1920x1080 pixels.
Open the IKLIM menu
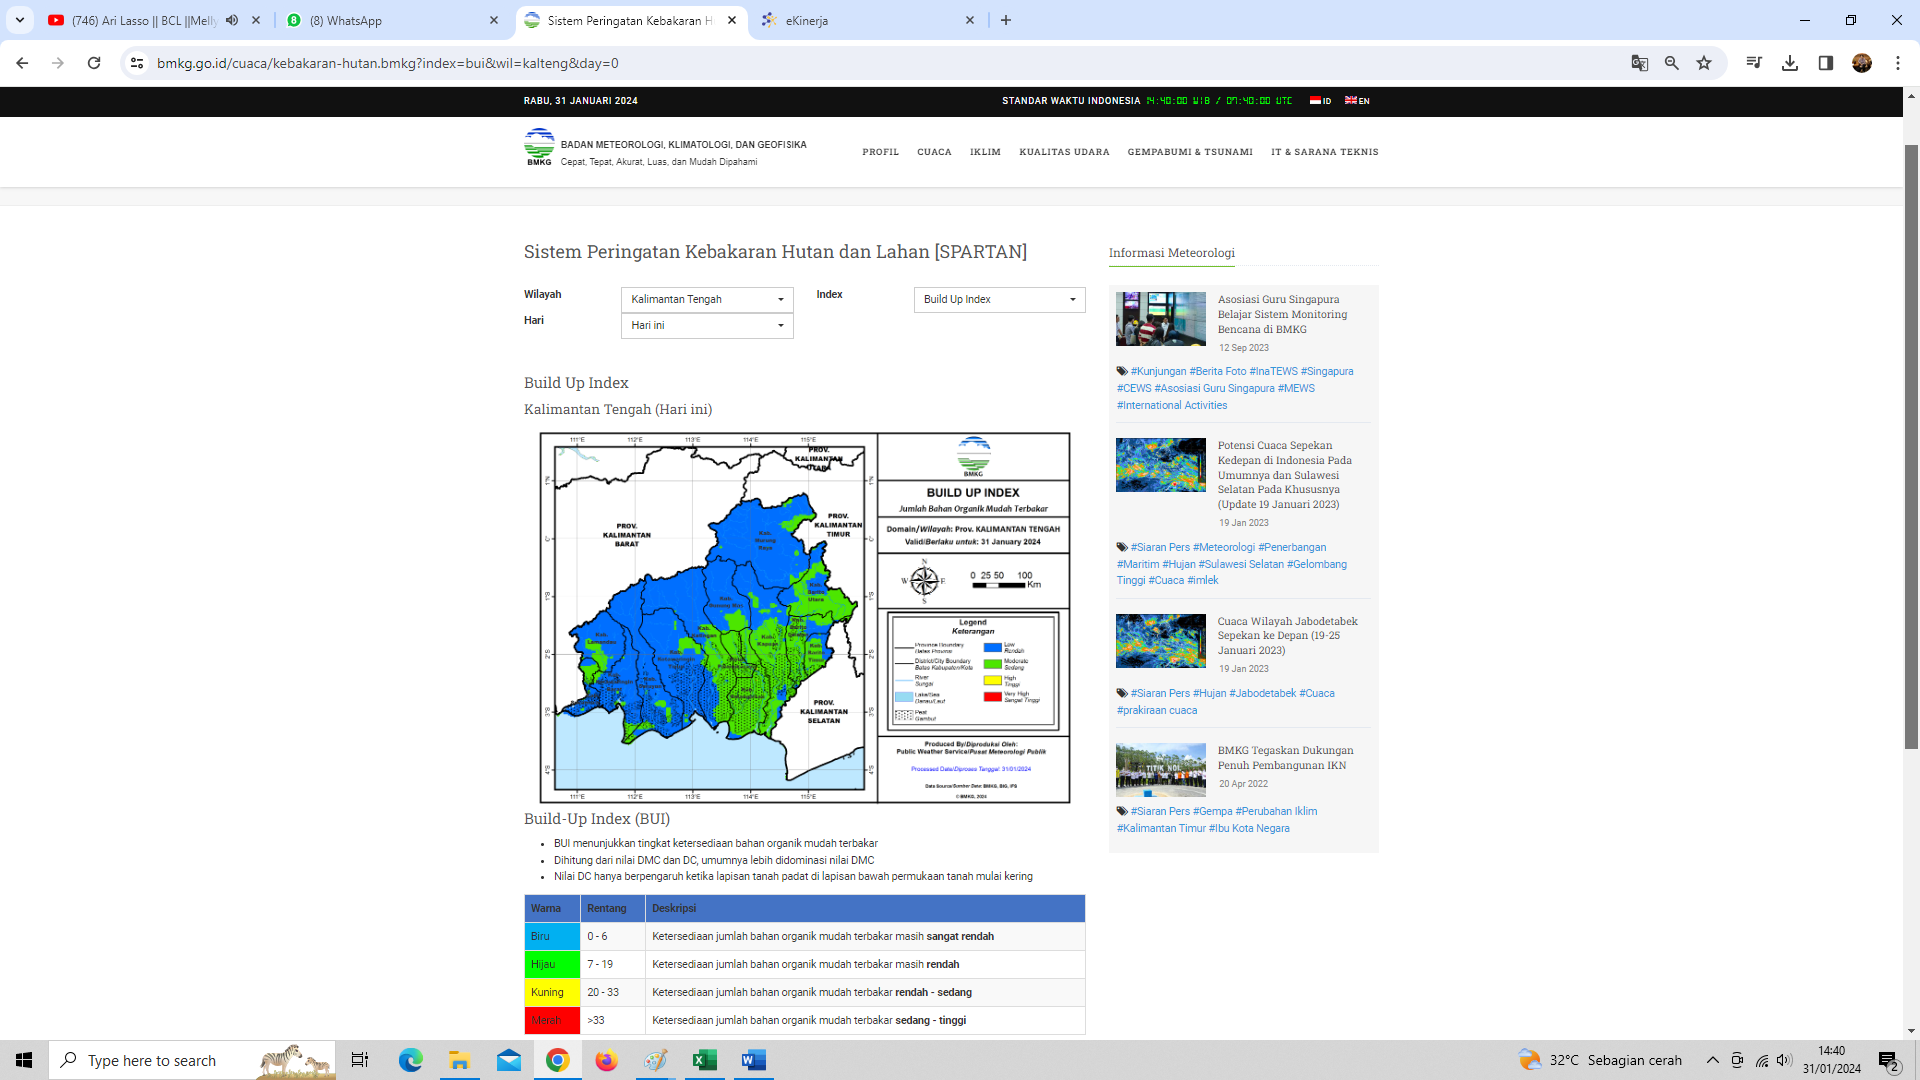coord(985,152)
